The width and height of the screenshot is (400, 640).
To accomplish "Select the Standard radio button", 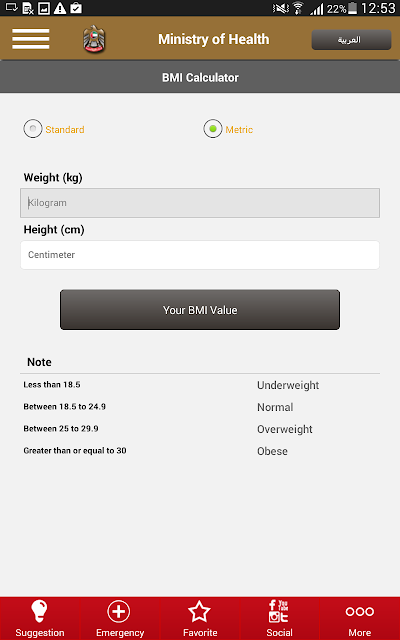I will coord(33,129).
